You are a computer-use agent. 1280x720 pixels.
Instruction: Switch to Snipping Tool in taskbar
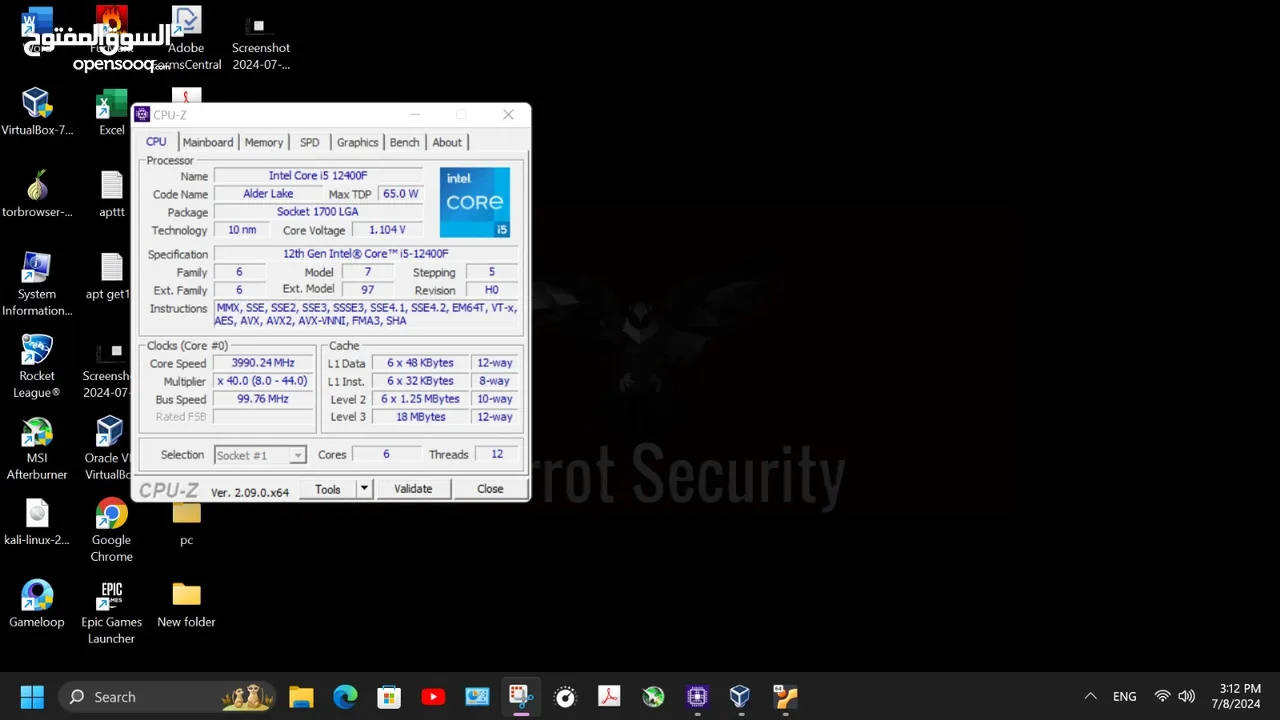click(x=521, y=696)
